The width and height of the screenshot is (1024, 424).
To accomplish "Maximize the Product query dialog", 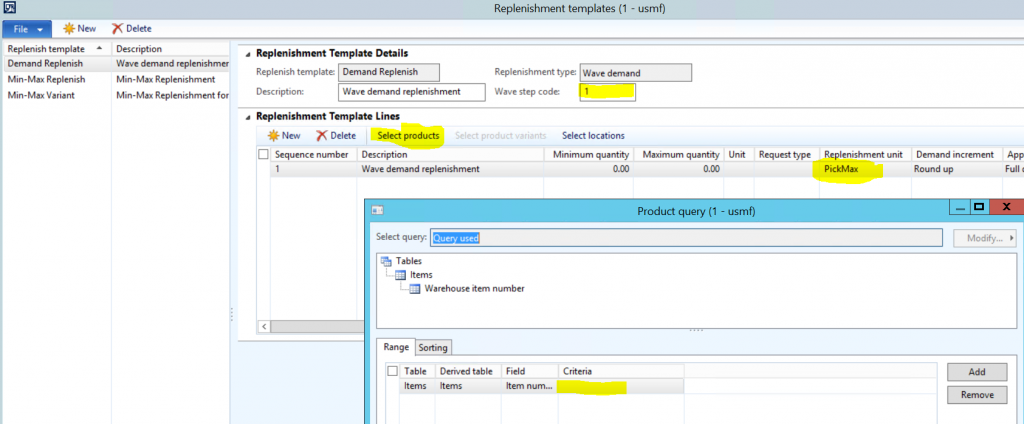I will pos(978,208).
